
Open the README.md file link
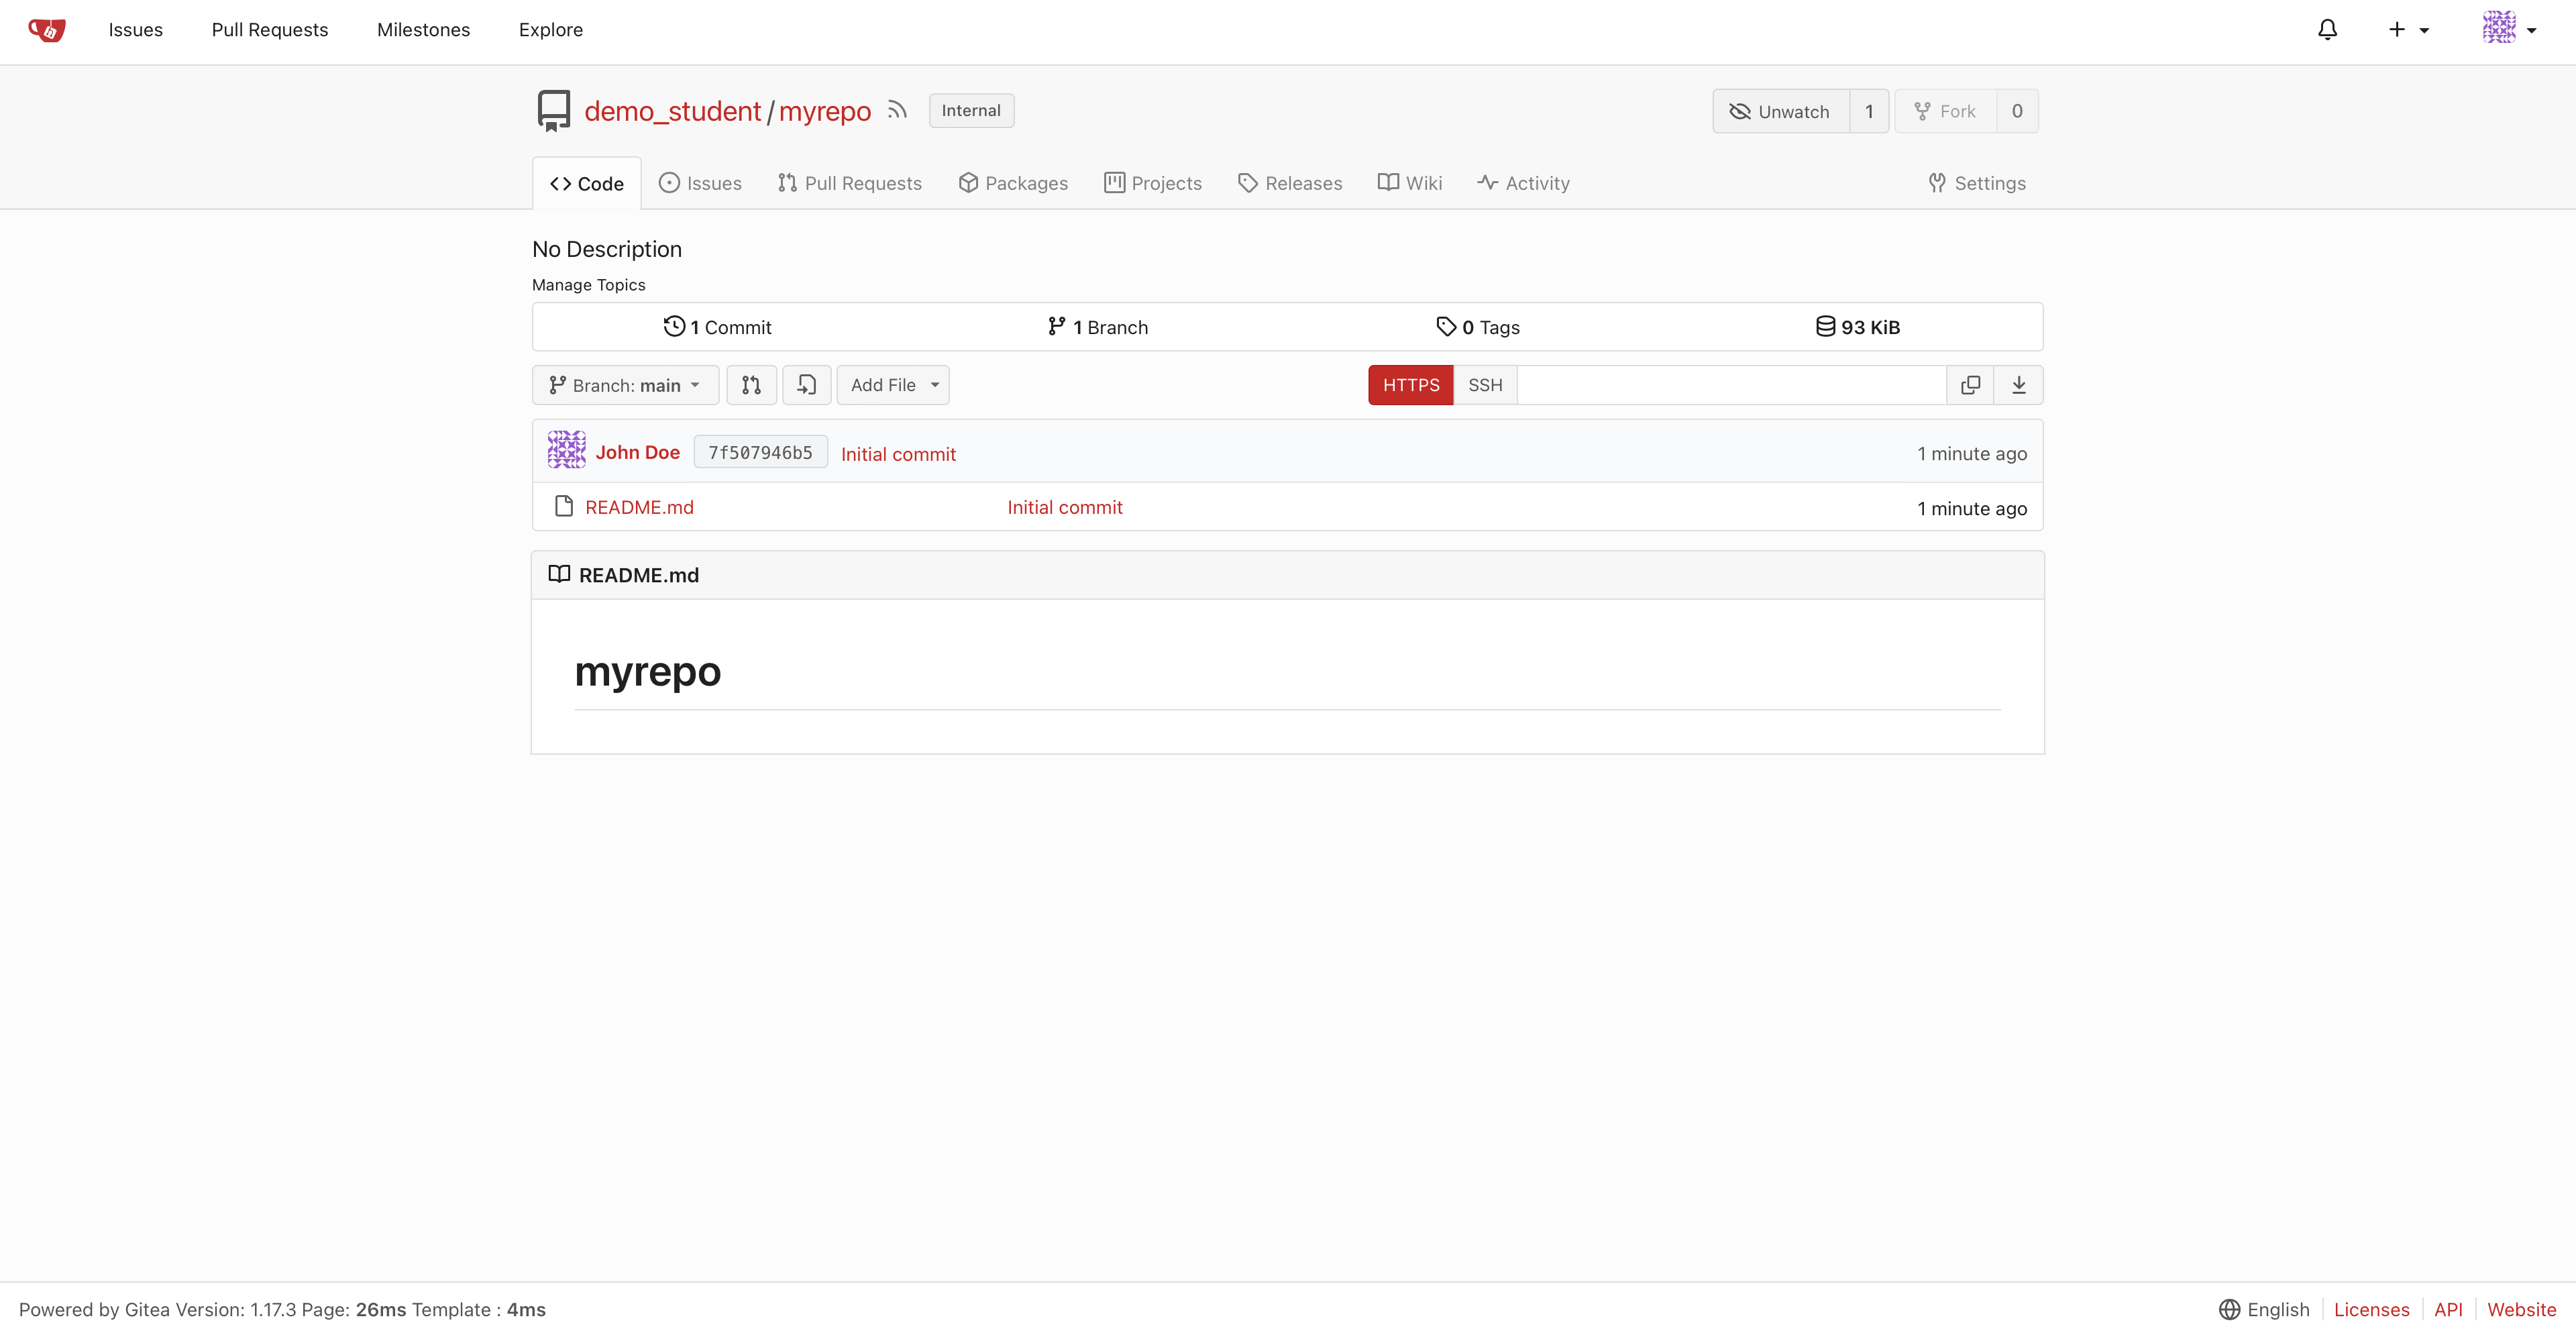click(639, 507)
